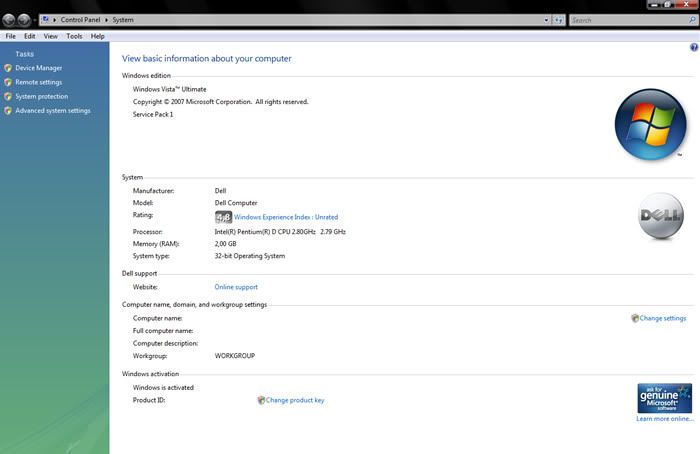Click Windows is activated text

(163, 387)
